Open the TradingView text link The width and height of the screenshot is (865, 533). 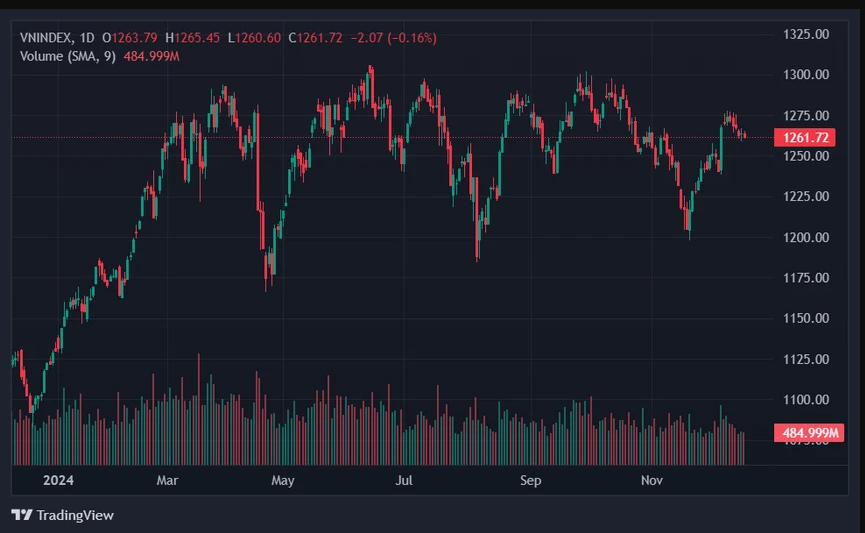point(75,515)
